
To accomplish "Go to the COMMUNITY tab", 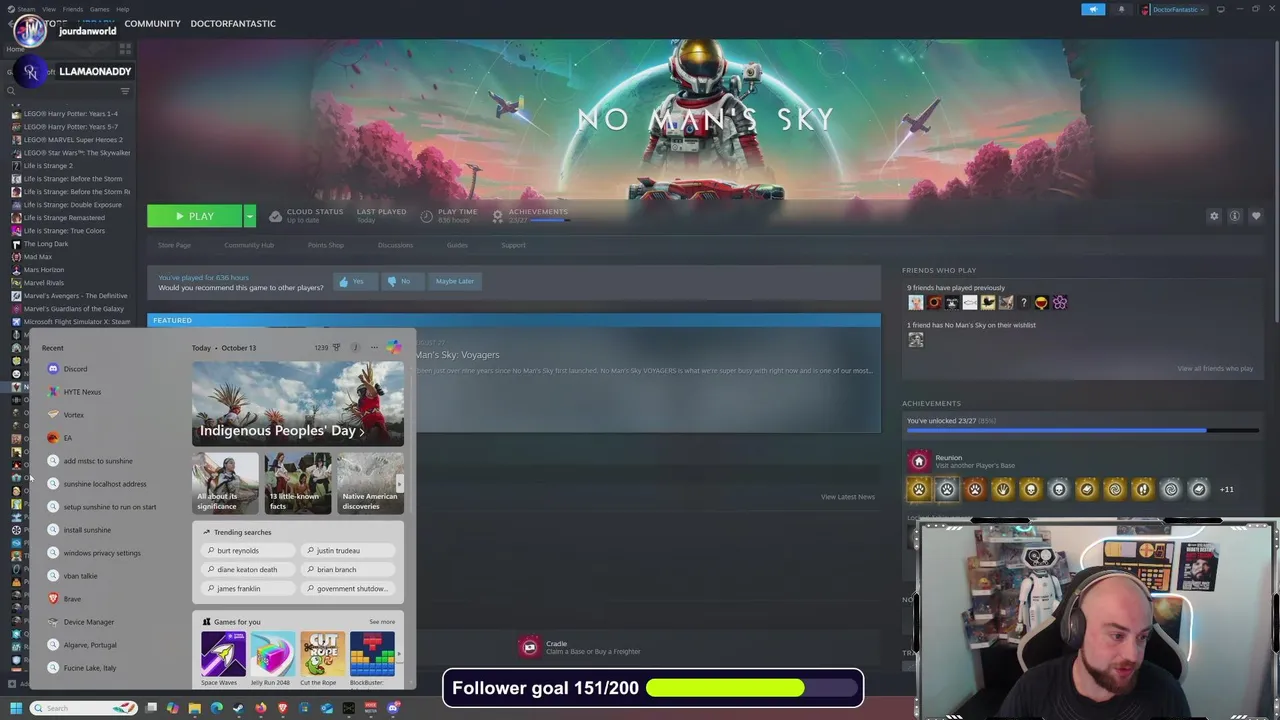I will (x=152, y=23).
